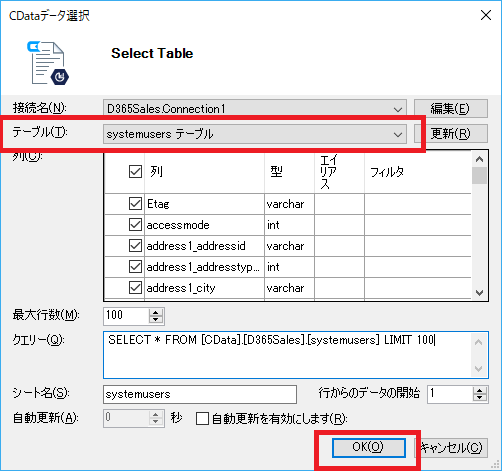Click the starting row field showing 1
The image size is (502, 472).
[450, 394]
